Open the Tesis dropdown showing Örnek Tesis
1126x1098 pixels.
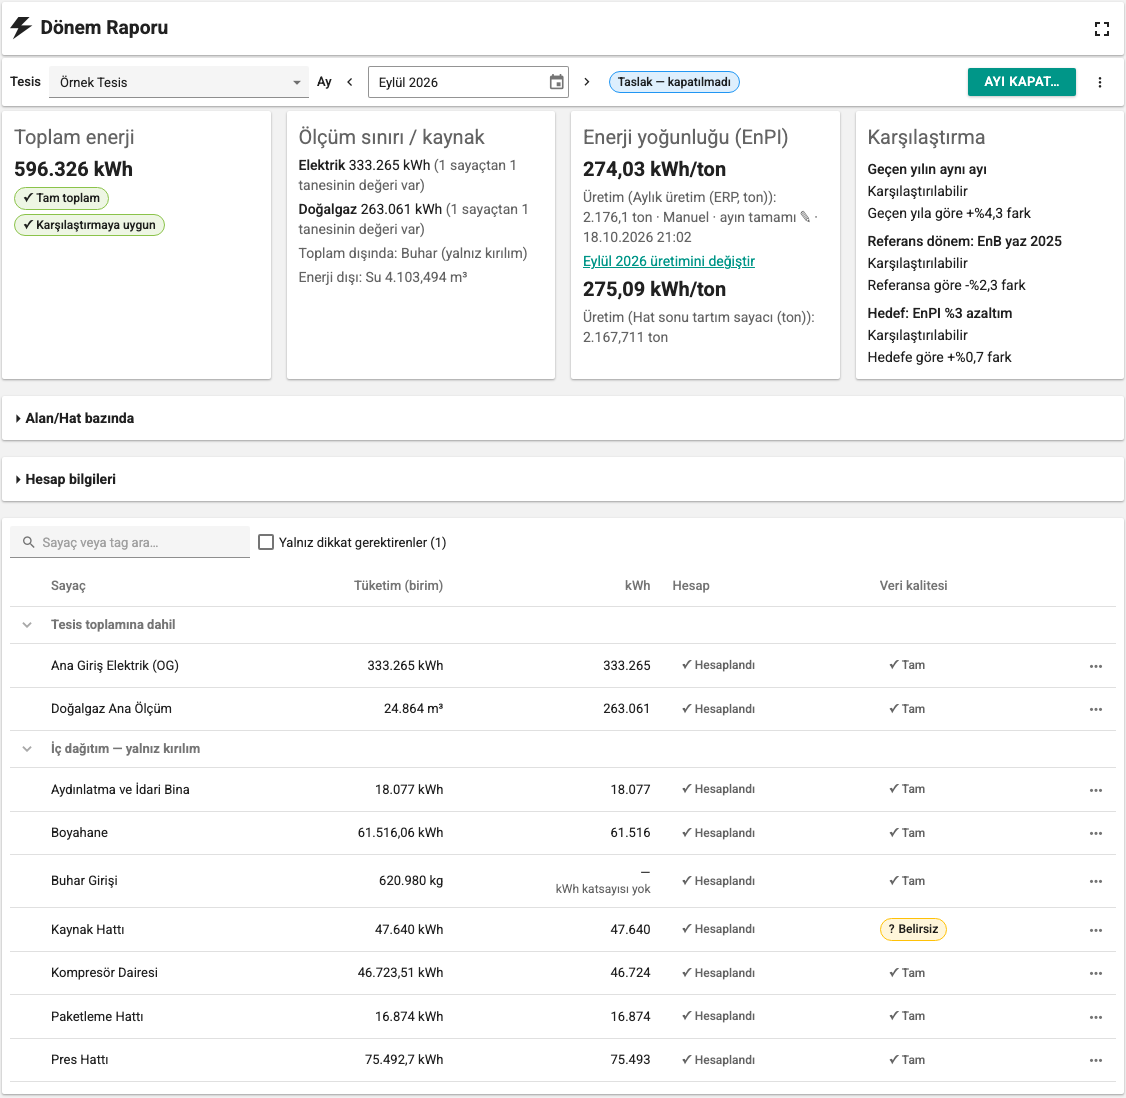(x=179, y=82)
